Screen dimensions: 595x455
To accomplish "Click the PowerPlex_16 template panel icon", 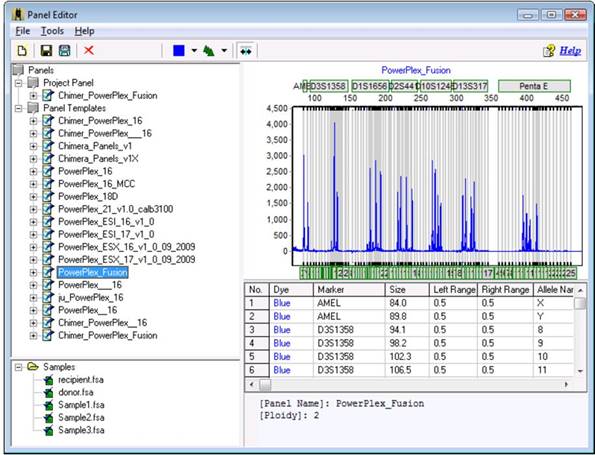I will click(48, 171).
